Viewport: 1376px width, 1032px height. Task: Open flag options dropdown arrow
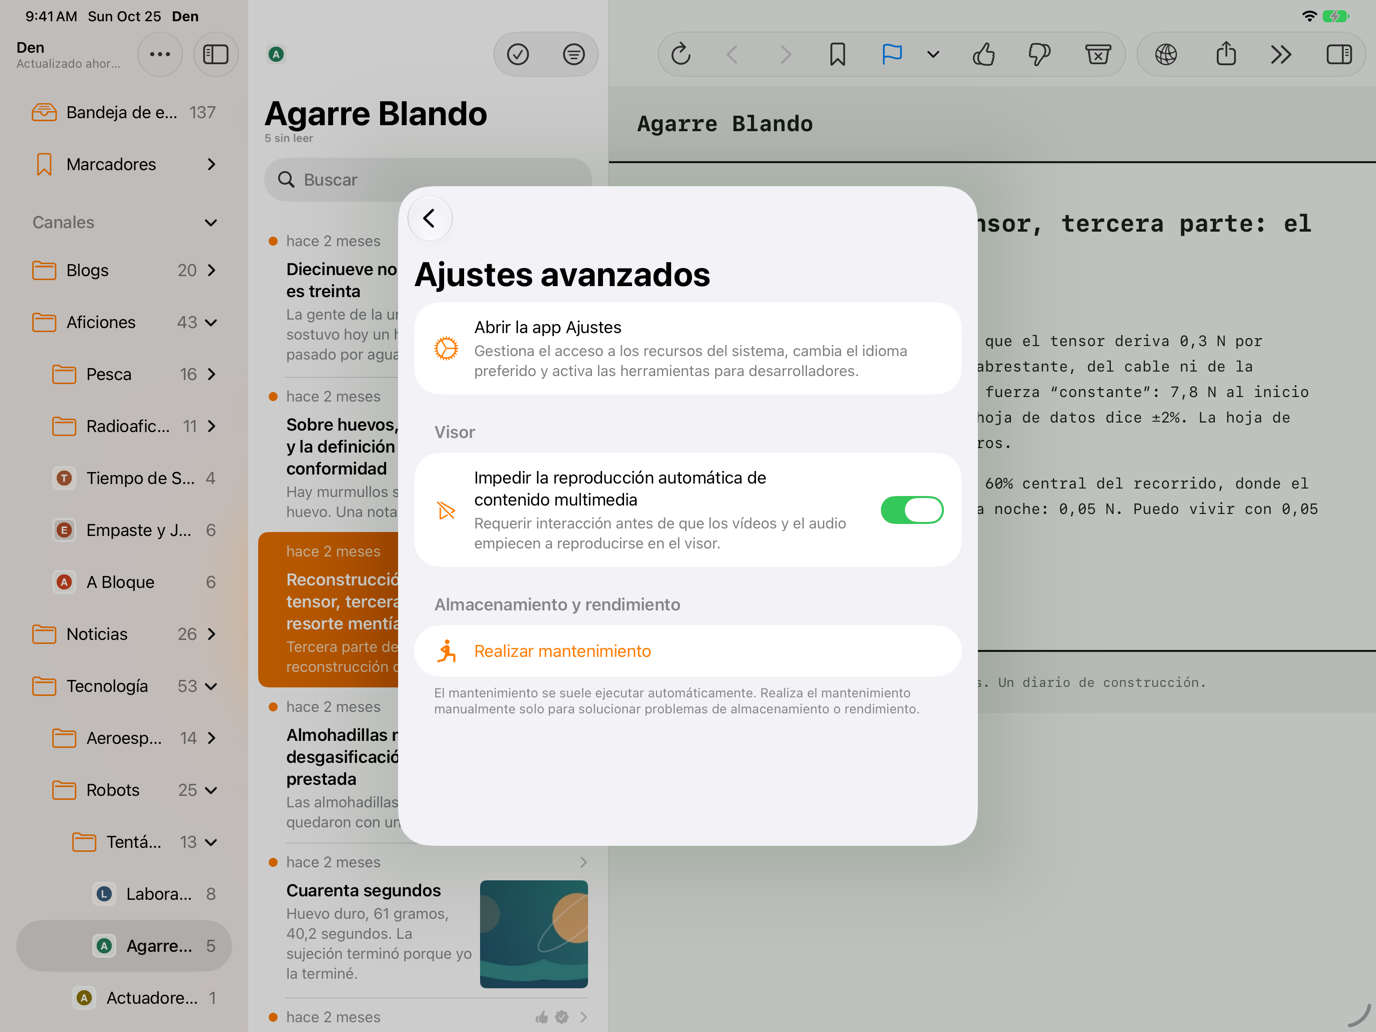click(x=933, y=54)
